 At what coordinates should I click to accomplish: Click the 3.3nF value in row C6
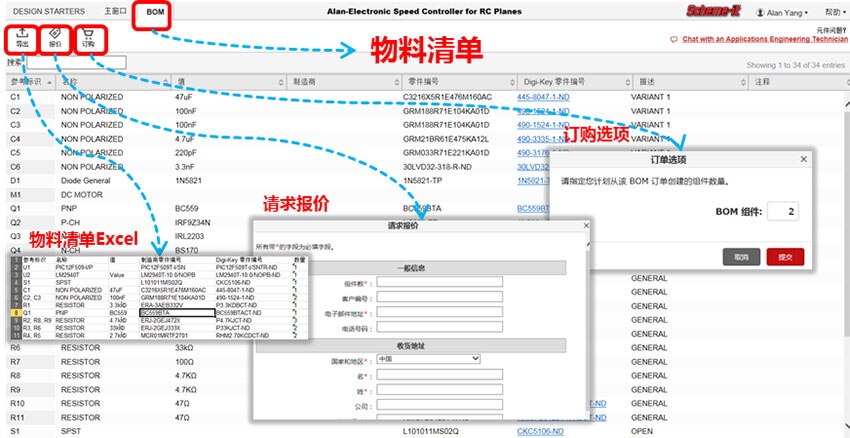pos(183,167)
